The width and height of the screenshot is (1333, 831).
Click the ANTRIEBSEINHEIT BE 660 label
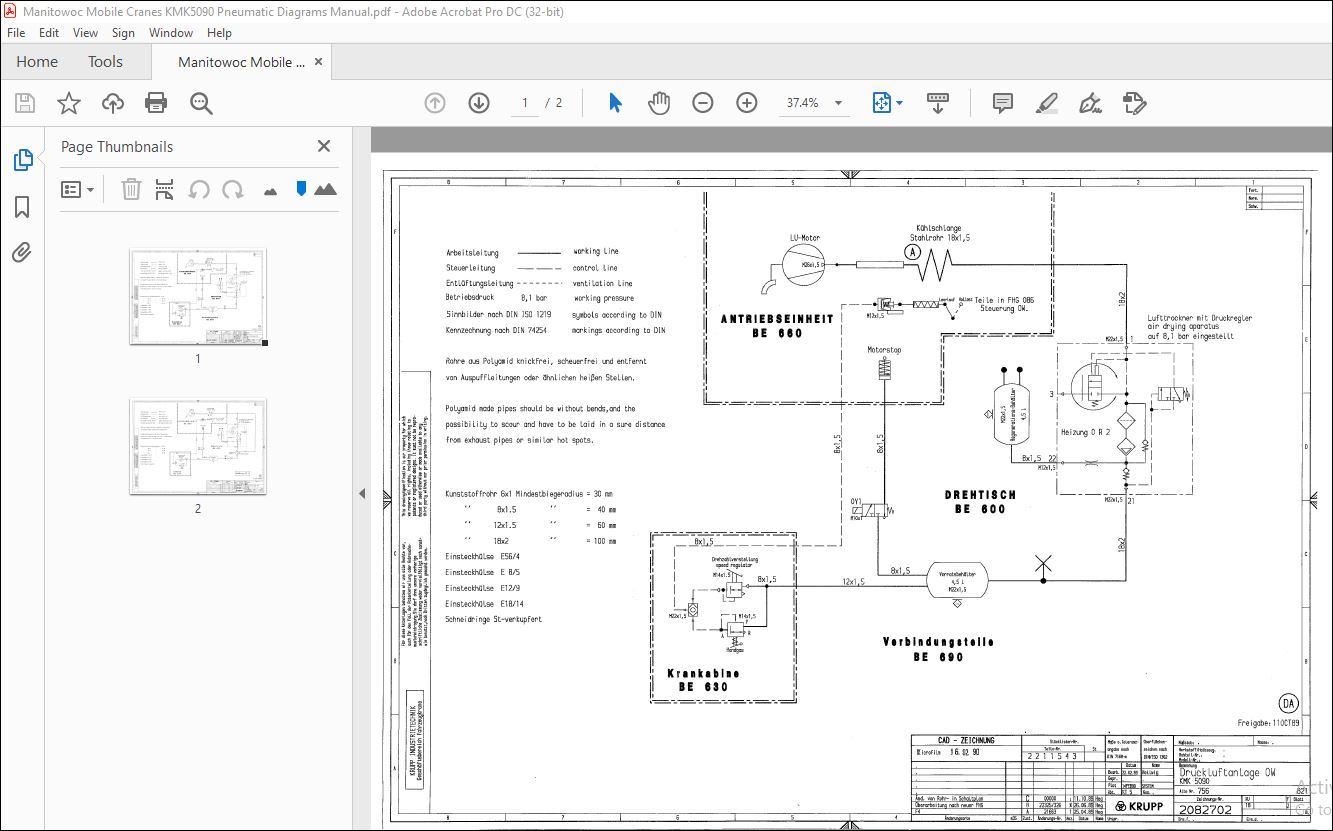click(777, 326)
